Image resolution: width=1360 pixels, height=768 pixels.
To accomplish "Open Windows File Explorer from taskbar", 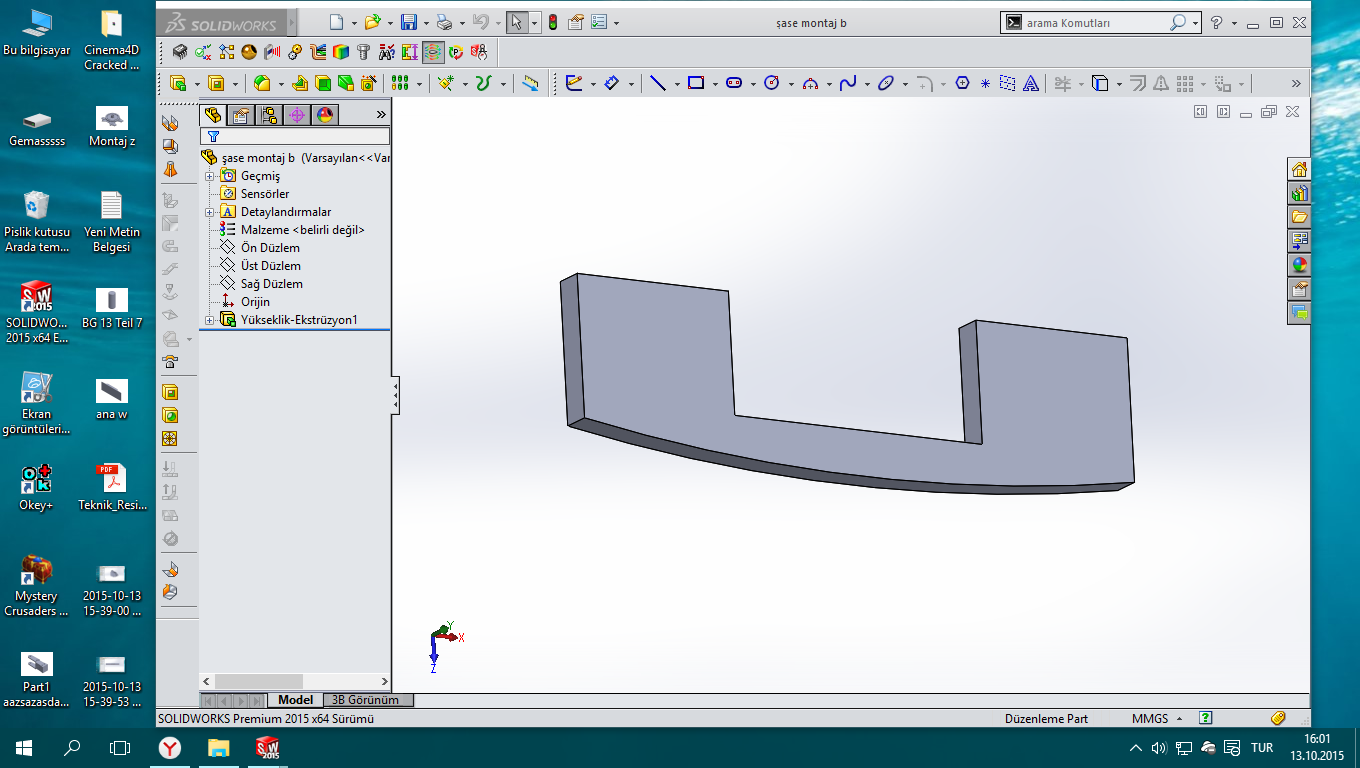I will pyautogui.click(x=218, y=747).
